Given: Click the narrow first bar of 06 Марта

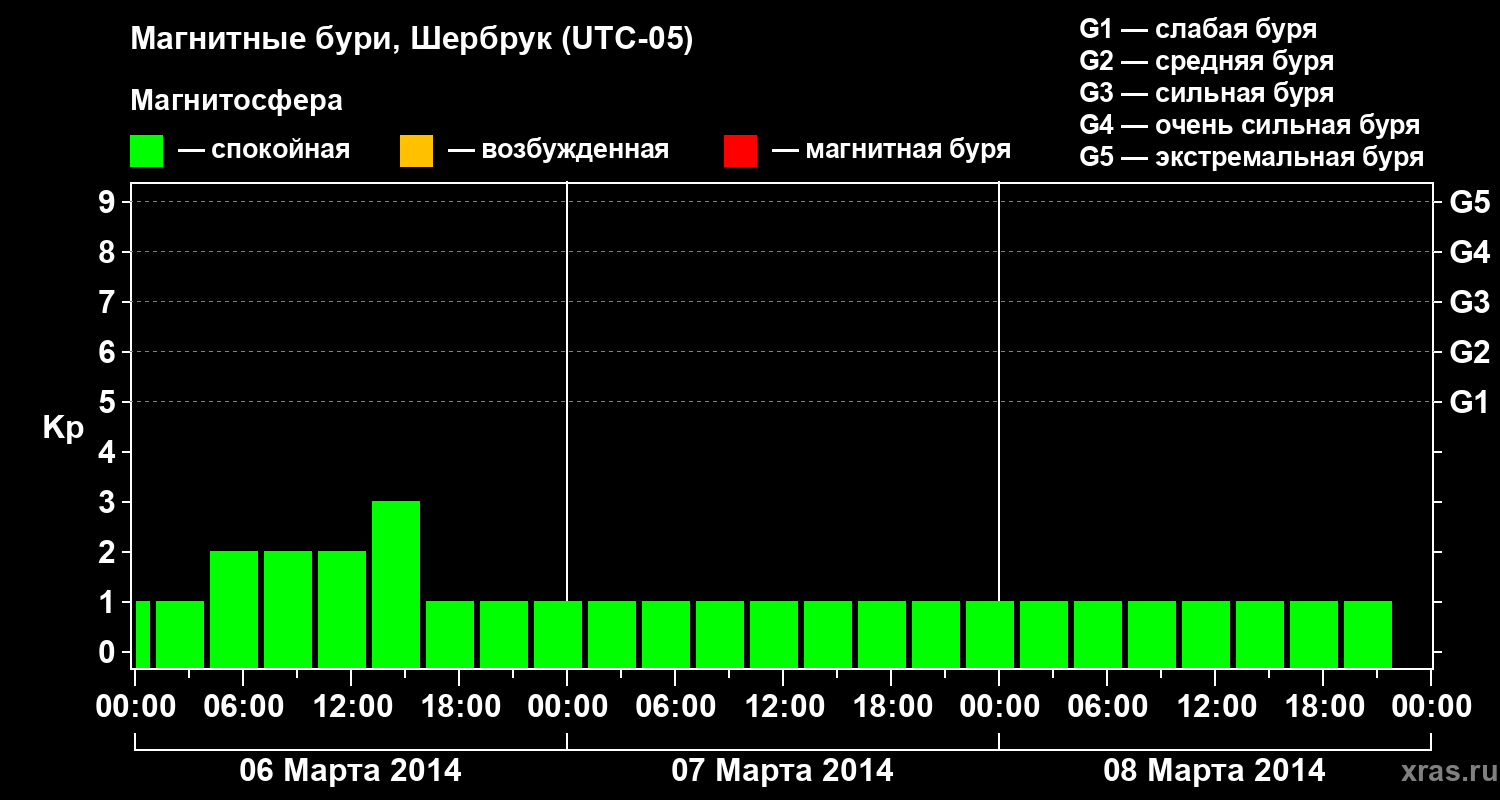Looking at the screenshot, I should coord(142,634).
